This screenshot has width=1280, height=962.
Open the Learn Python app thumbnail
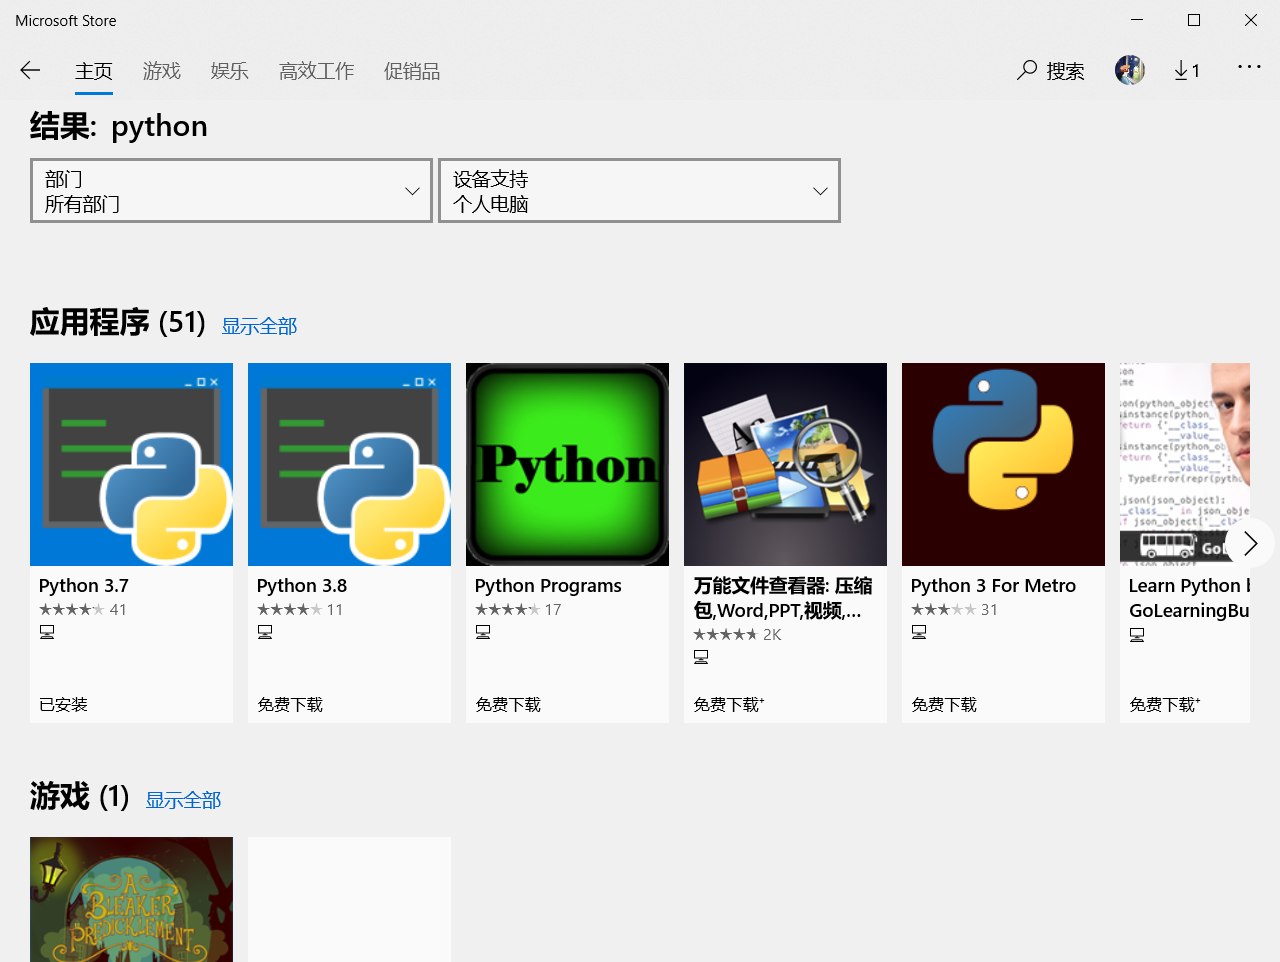(x=1185, y=464)
